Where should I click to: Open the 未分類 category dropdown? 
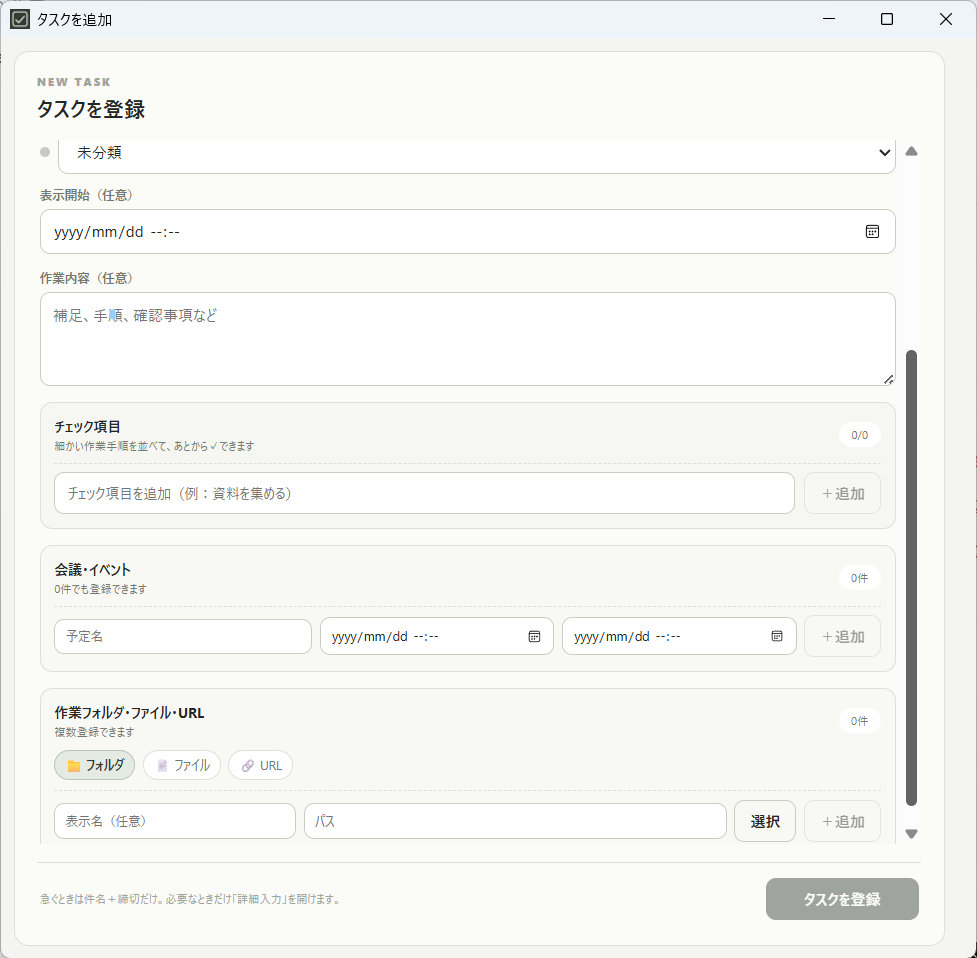click(477, 153)
